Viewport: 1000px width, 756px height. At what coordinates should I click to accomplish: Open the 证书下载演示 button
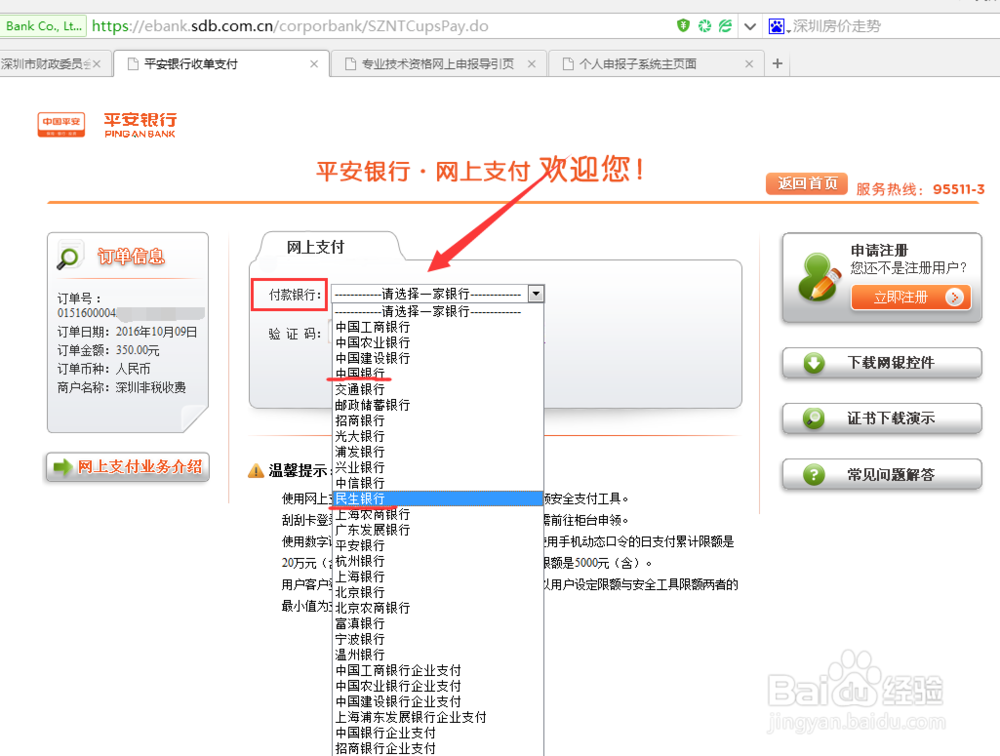[881, 419]
